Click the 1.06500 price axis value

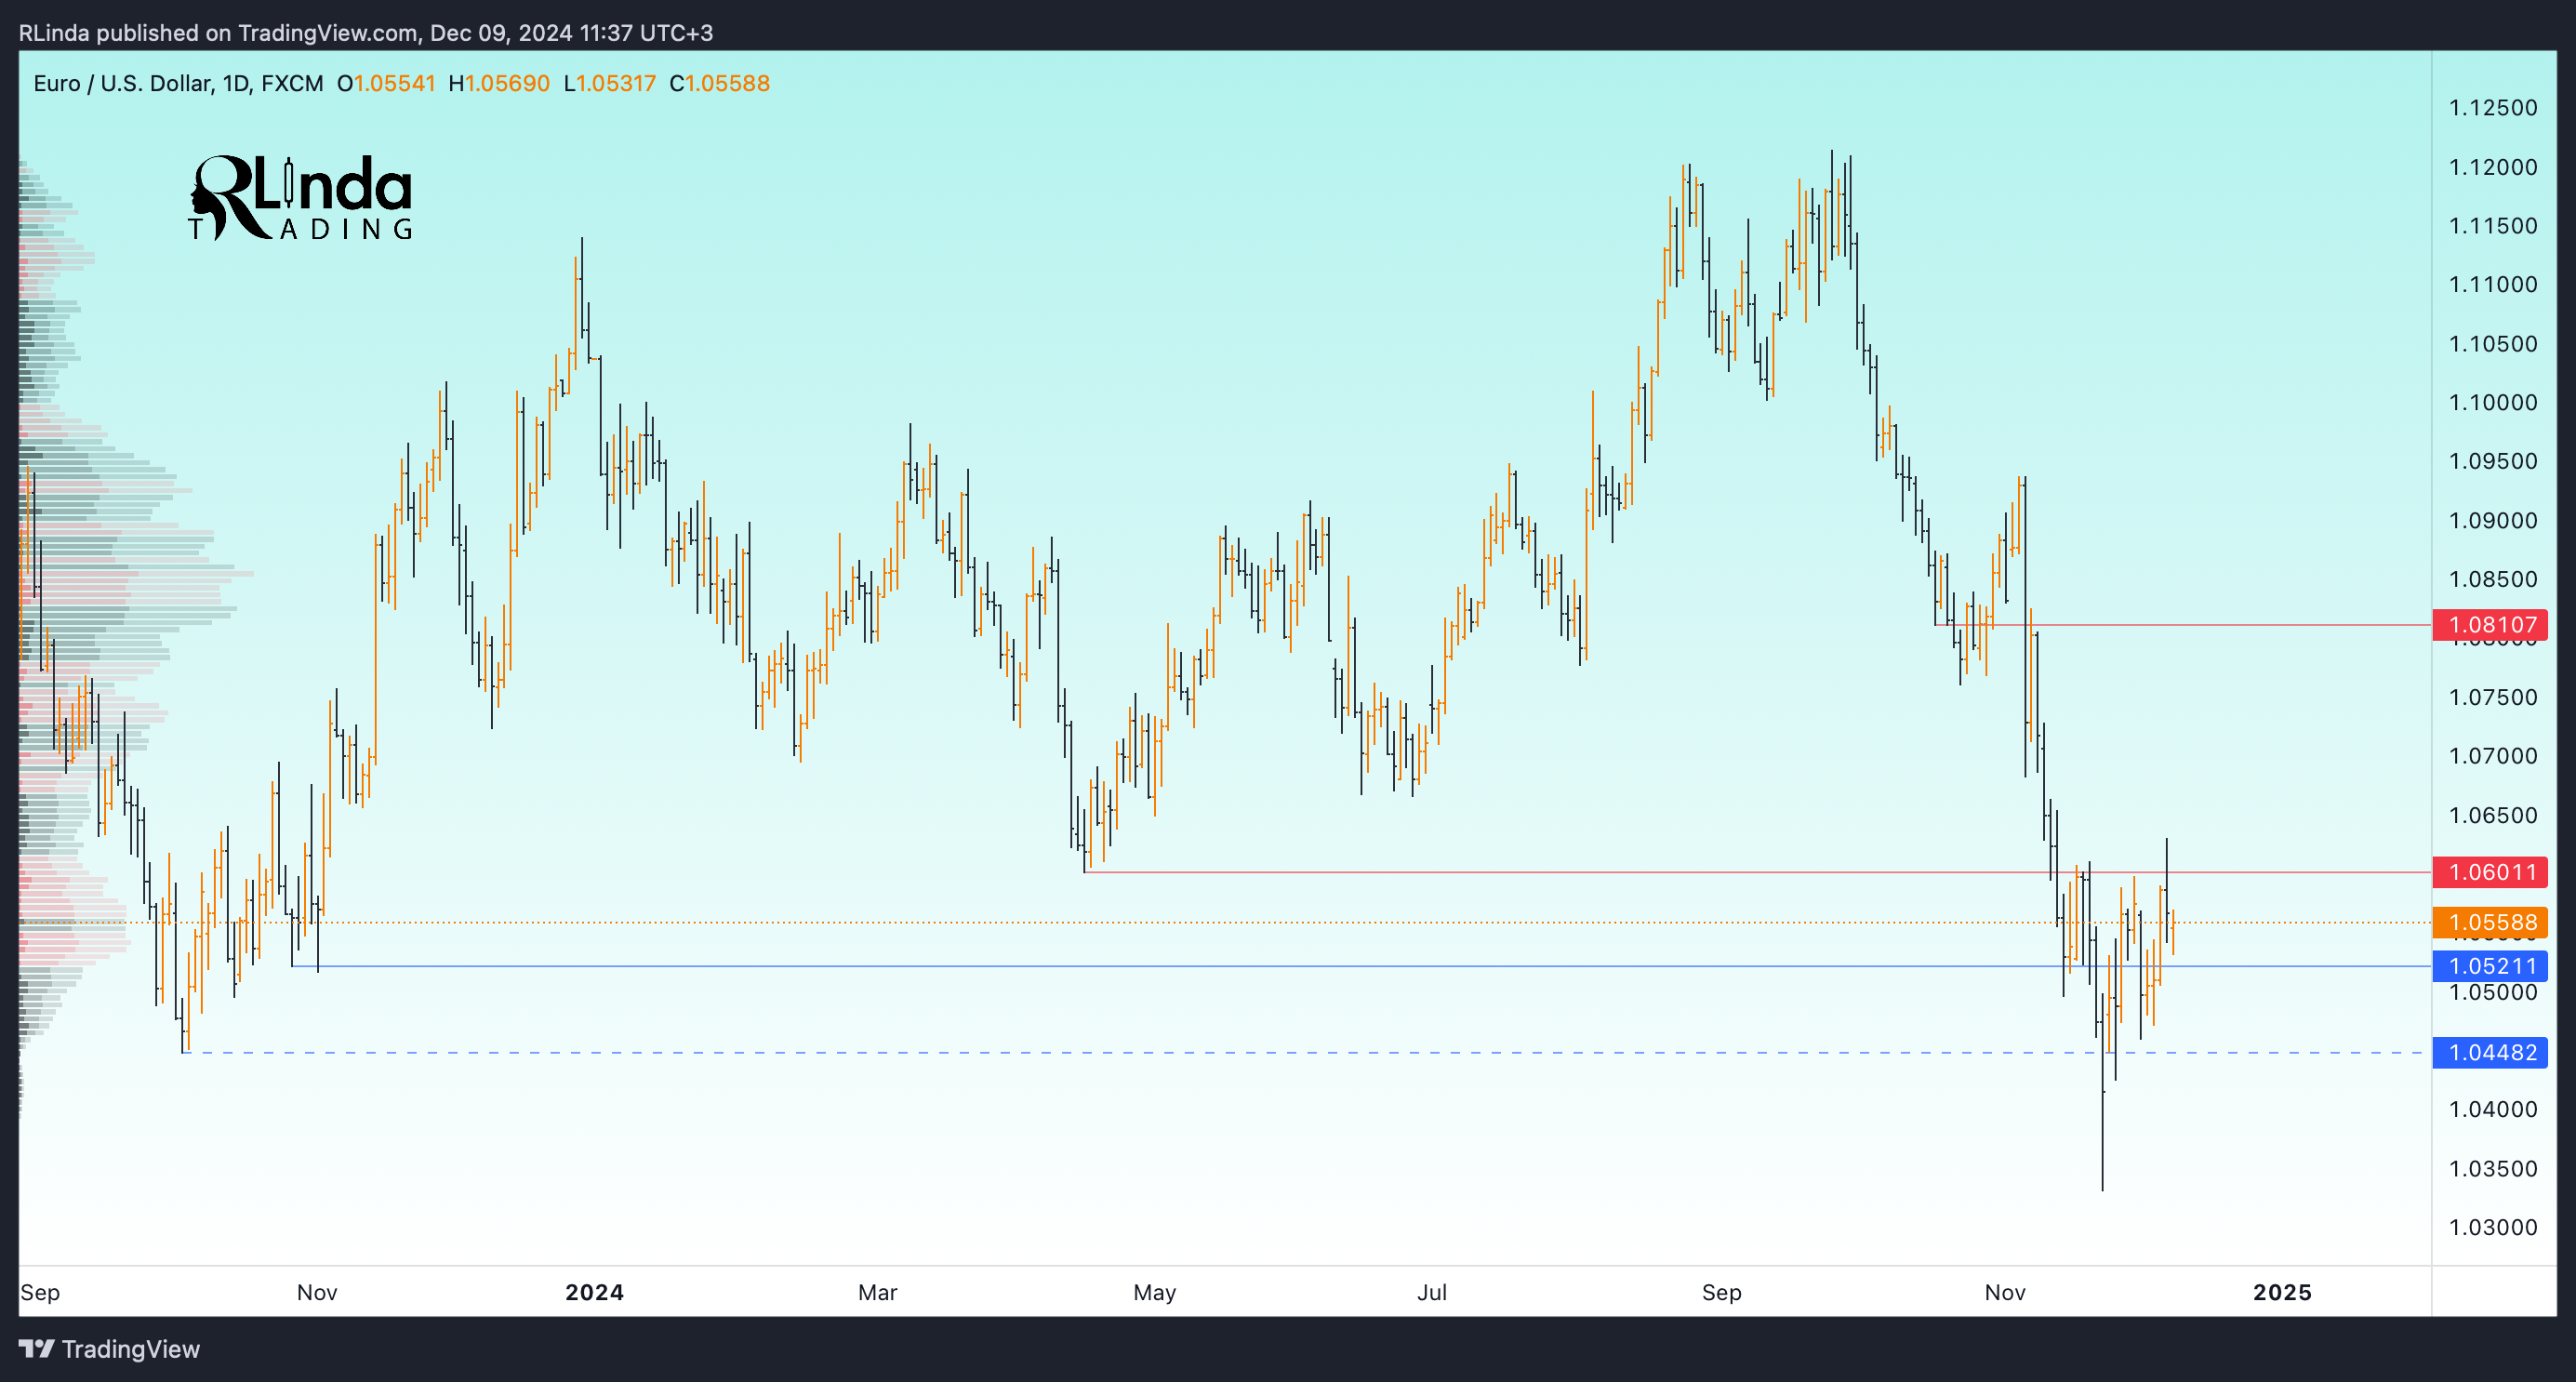tap(2493, 815)
